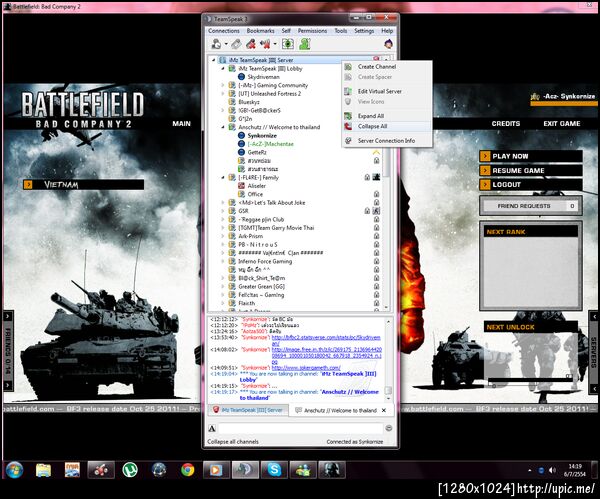Click the media player taskbar icon
Image resolution: width=600 pixels, height=499 pixels.
tap(216, 470)
